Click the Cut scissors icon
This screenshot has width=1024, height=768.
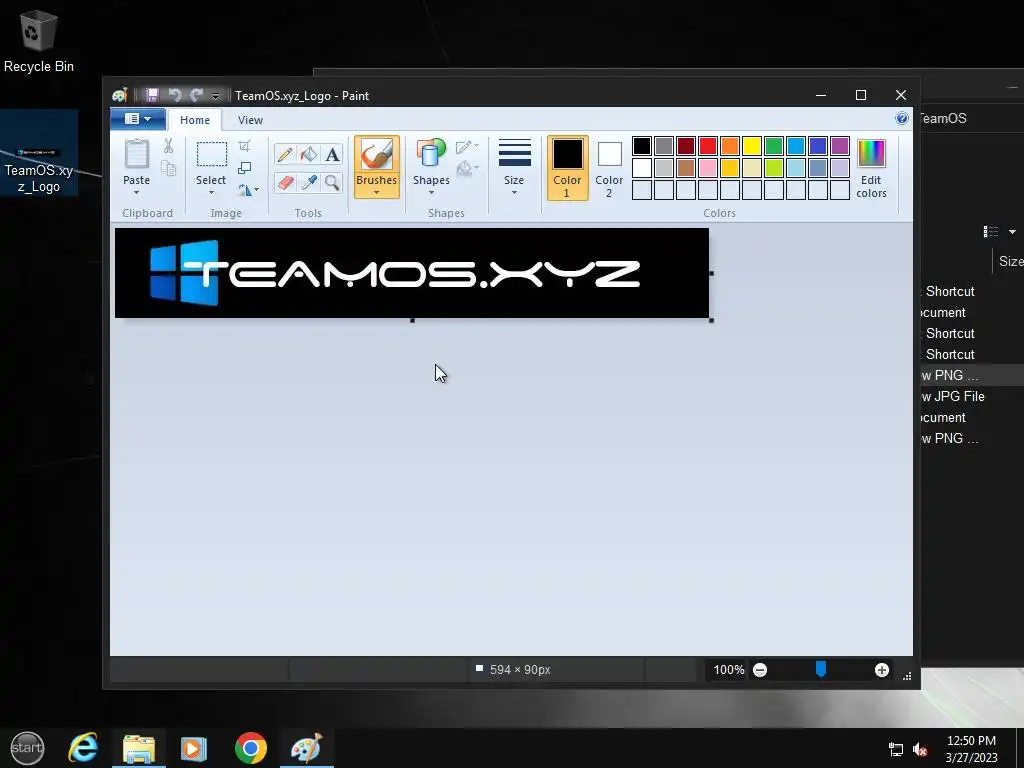pyautogui.click(x=168, y=146)
